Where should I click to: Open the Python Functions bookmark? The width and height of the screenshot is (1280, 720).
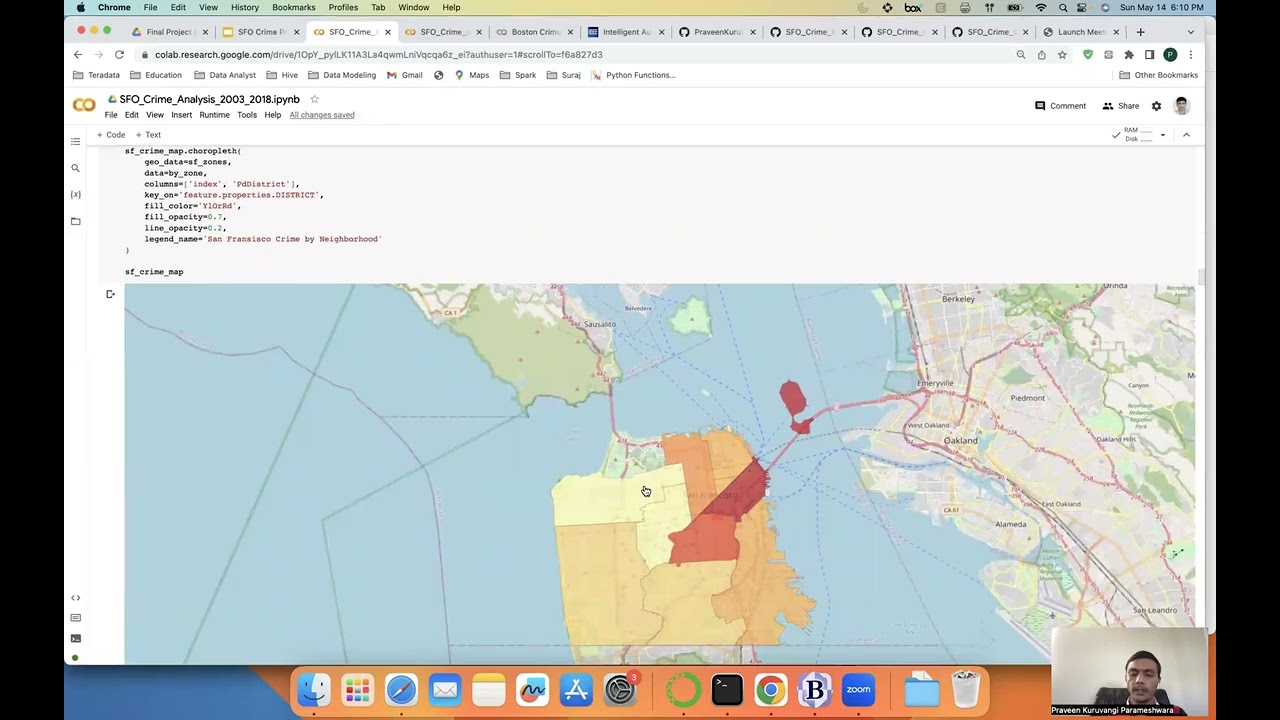(x=633, y=75)
